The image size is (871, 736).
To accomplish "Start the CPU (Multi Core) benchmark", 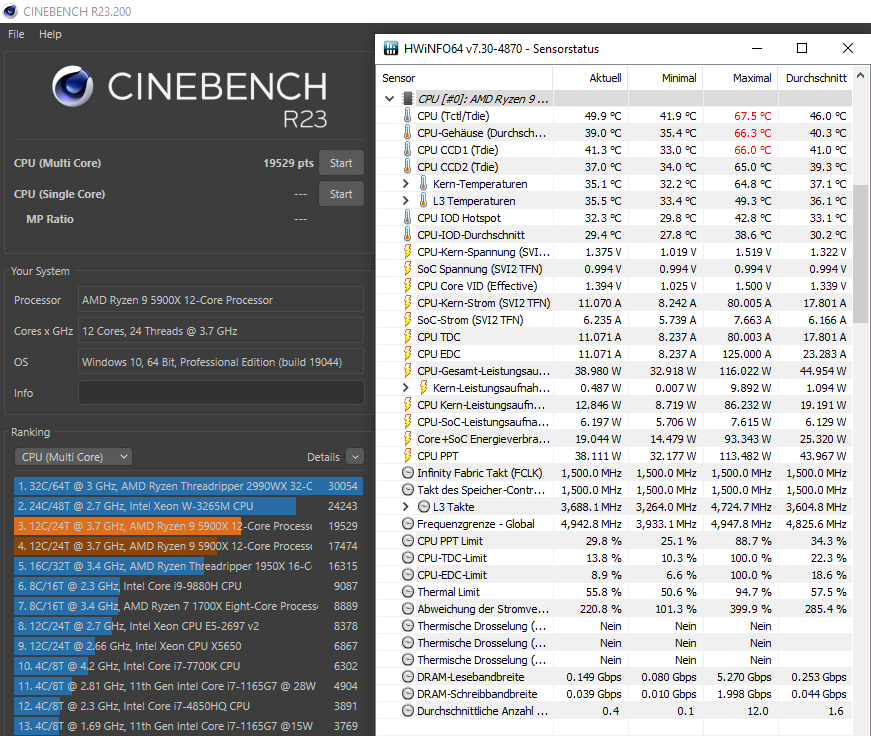I will 341,163.
